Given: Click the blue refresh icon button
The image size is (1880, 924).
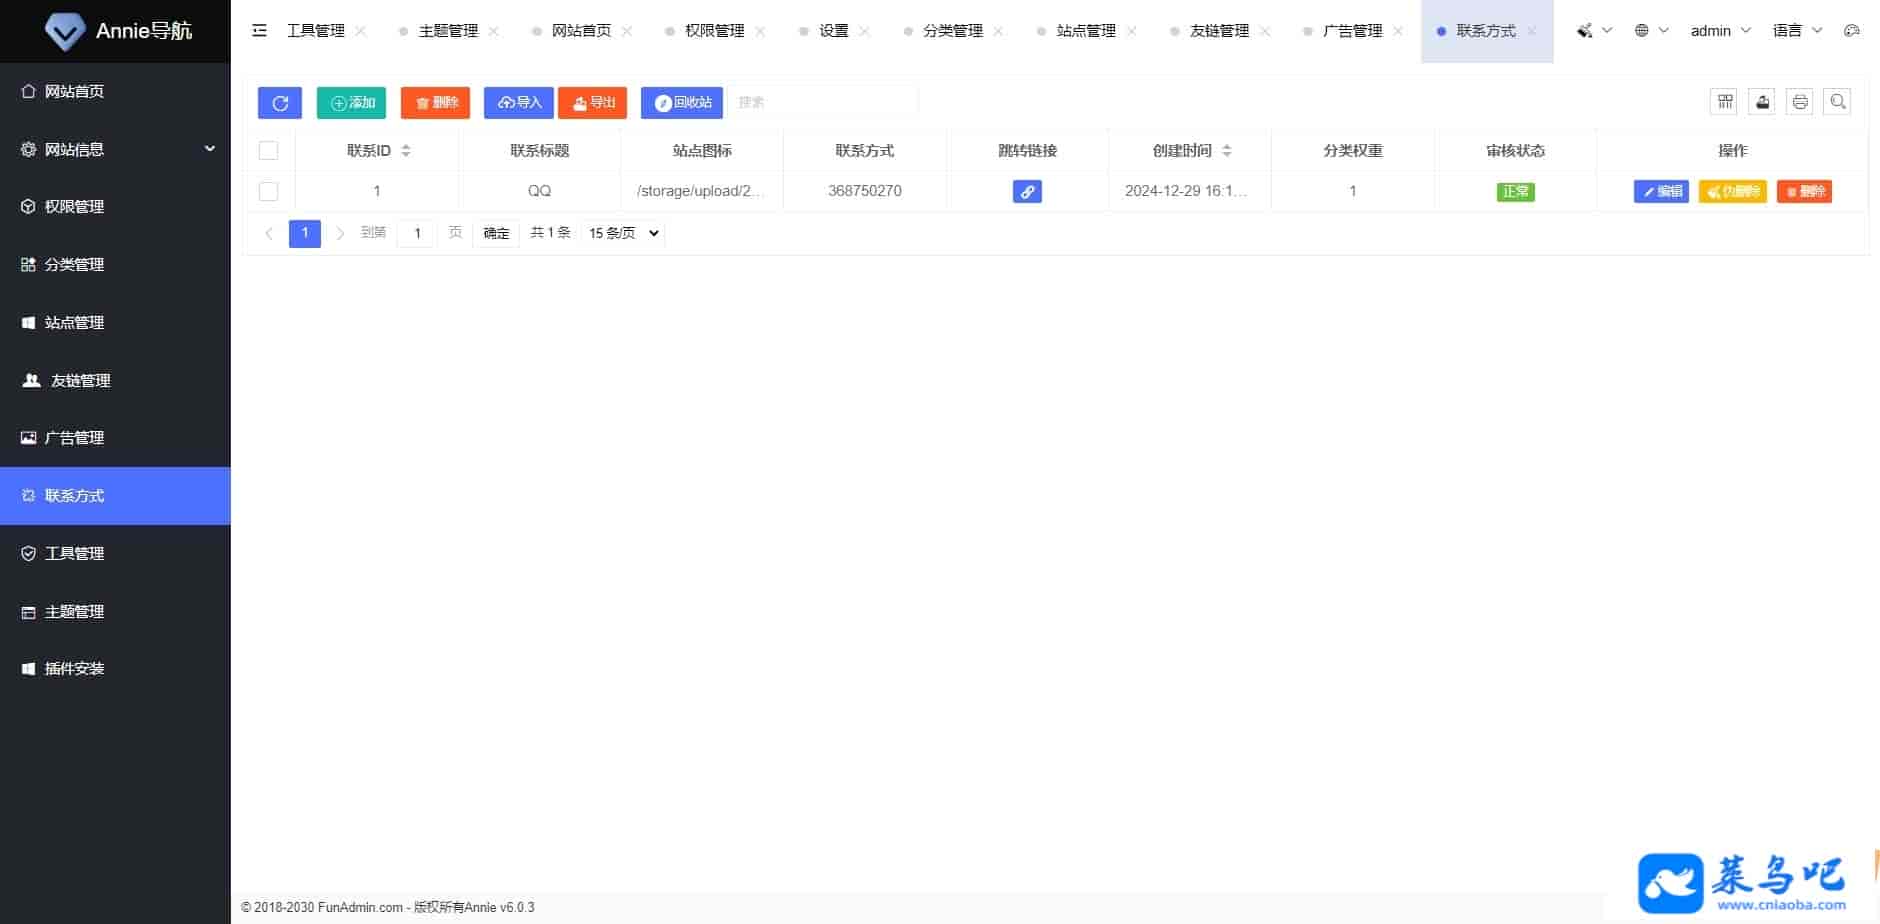Looking at the screenshot, I should (280, 103).
